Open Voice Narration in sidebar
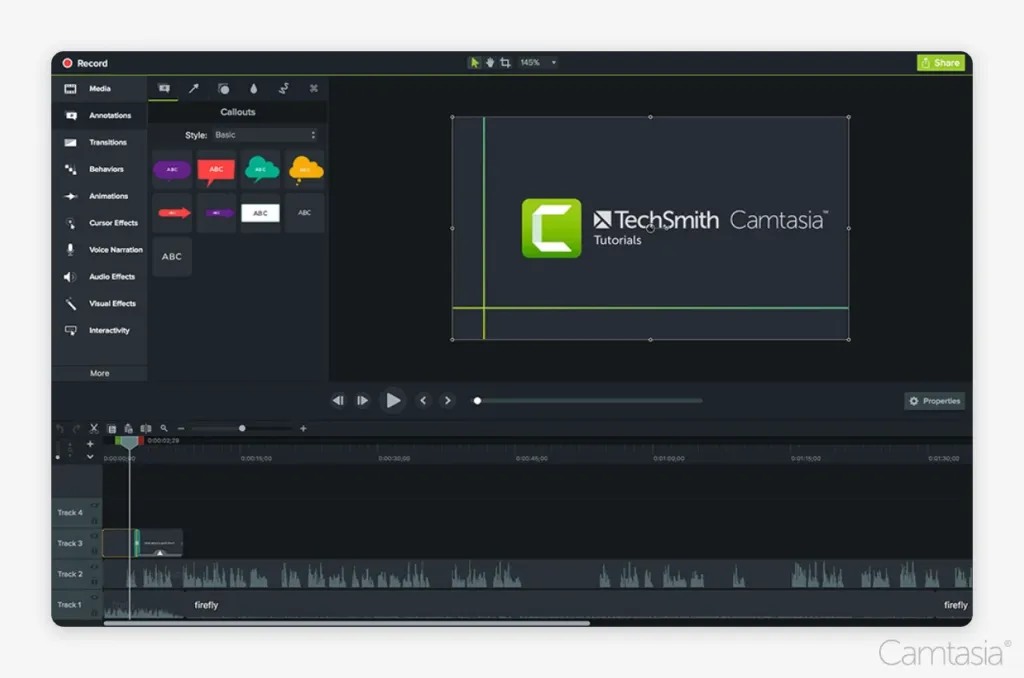Screen dimensions: 1024x678 click(x=100, y=250)
